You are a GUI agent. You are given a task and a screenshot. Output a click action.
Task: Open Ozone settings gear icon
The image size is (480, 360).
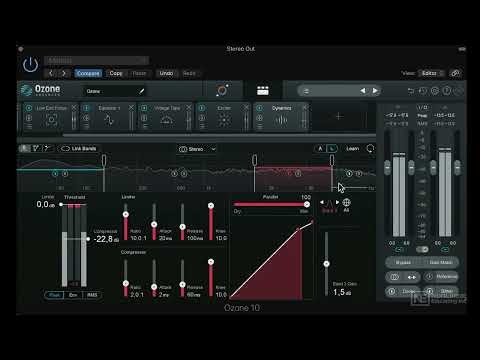click(x=435, y=91)
